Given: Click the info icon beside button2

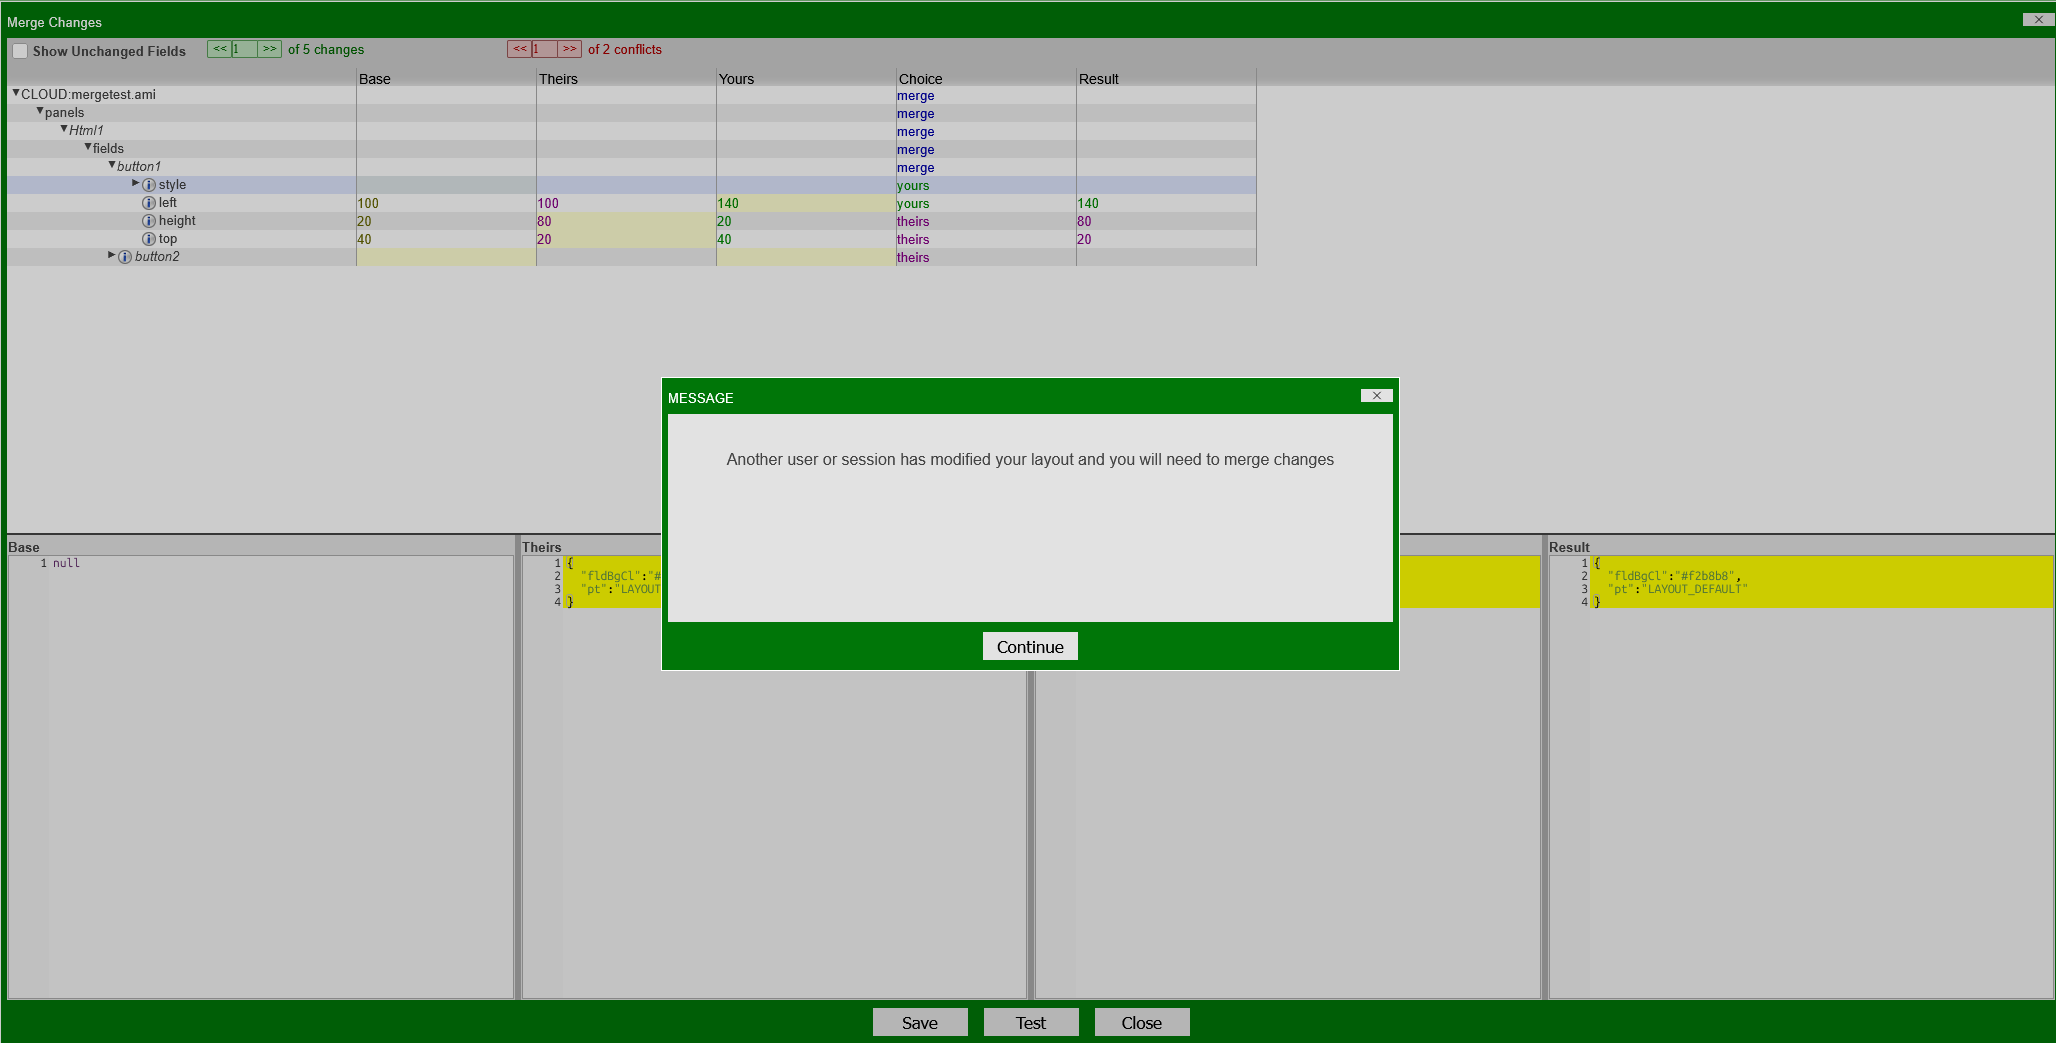Looking at the screenshot, I should (124, 256).
